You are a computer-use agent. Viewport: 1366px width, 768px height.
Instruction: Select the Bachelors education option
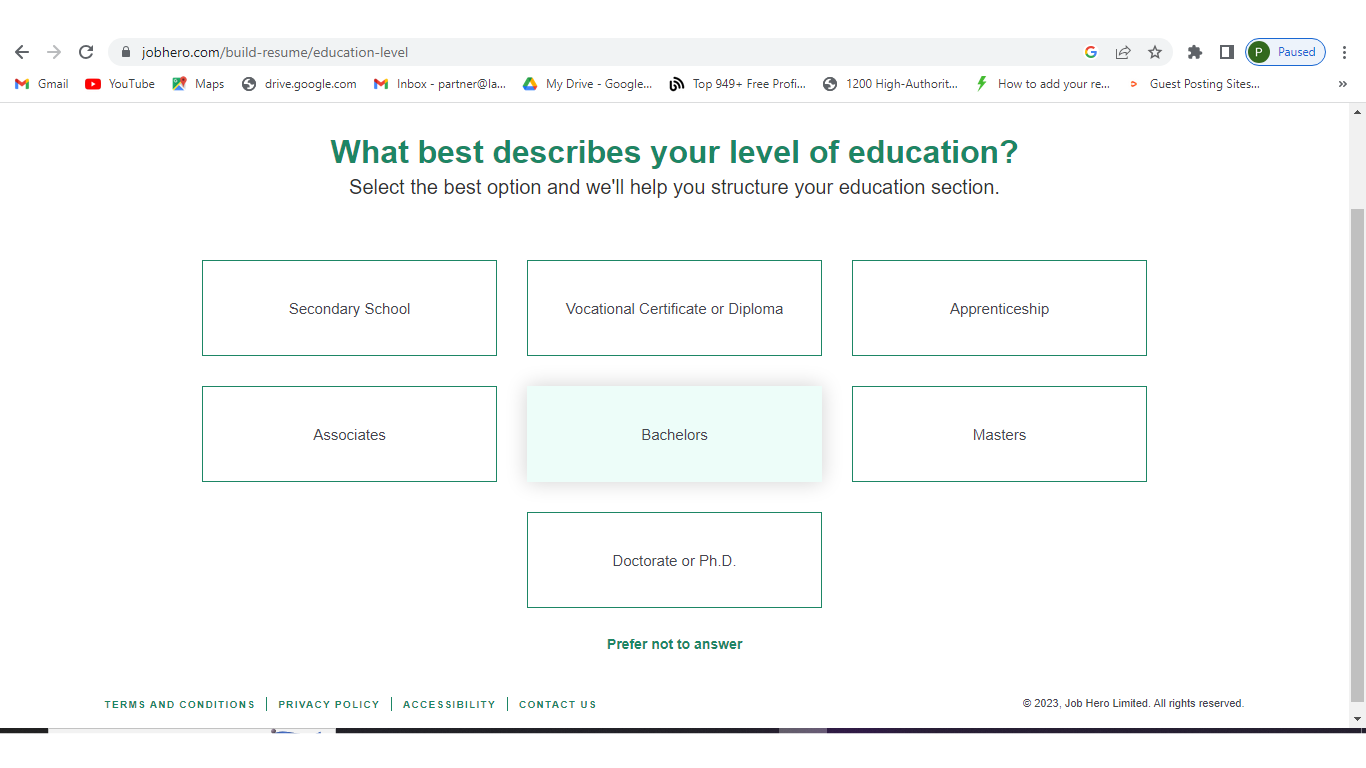click(674, 434)
